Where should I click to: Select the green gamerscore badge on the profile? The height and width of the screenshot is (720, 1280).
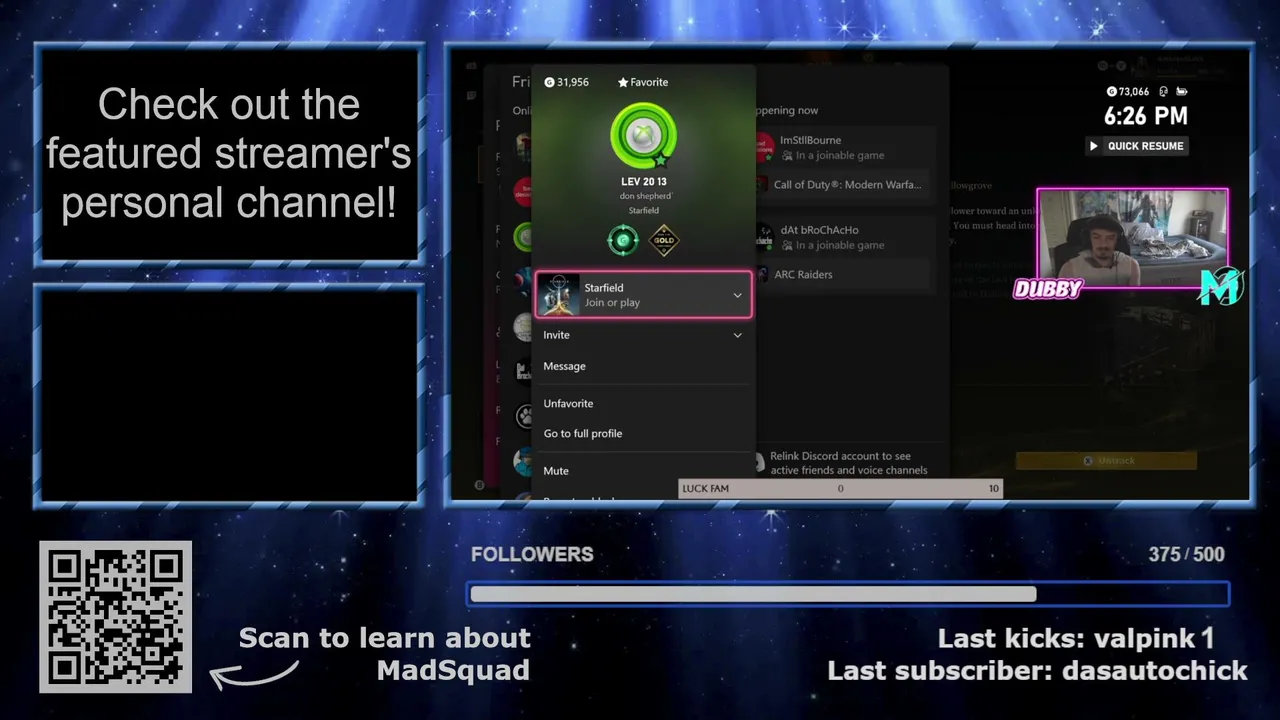click(623, 240)
